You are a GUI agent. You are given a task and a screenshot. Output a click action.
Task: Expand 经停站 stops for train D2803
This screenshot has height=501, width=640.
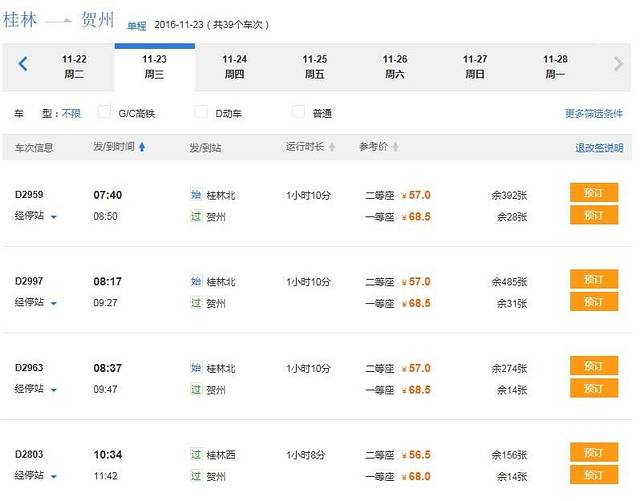tap(35, 476)
